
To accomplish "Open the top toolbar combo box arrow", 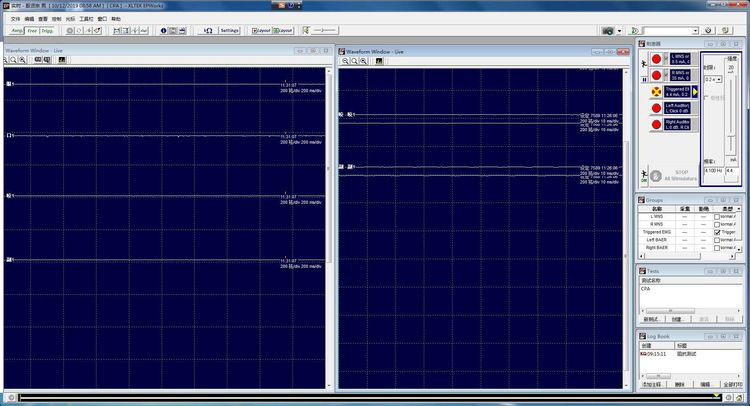I will [x=695, y=31].
